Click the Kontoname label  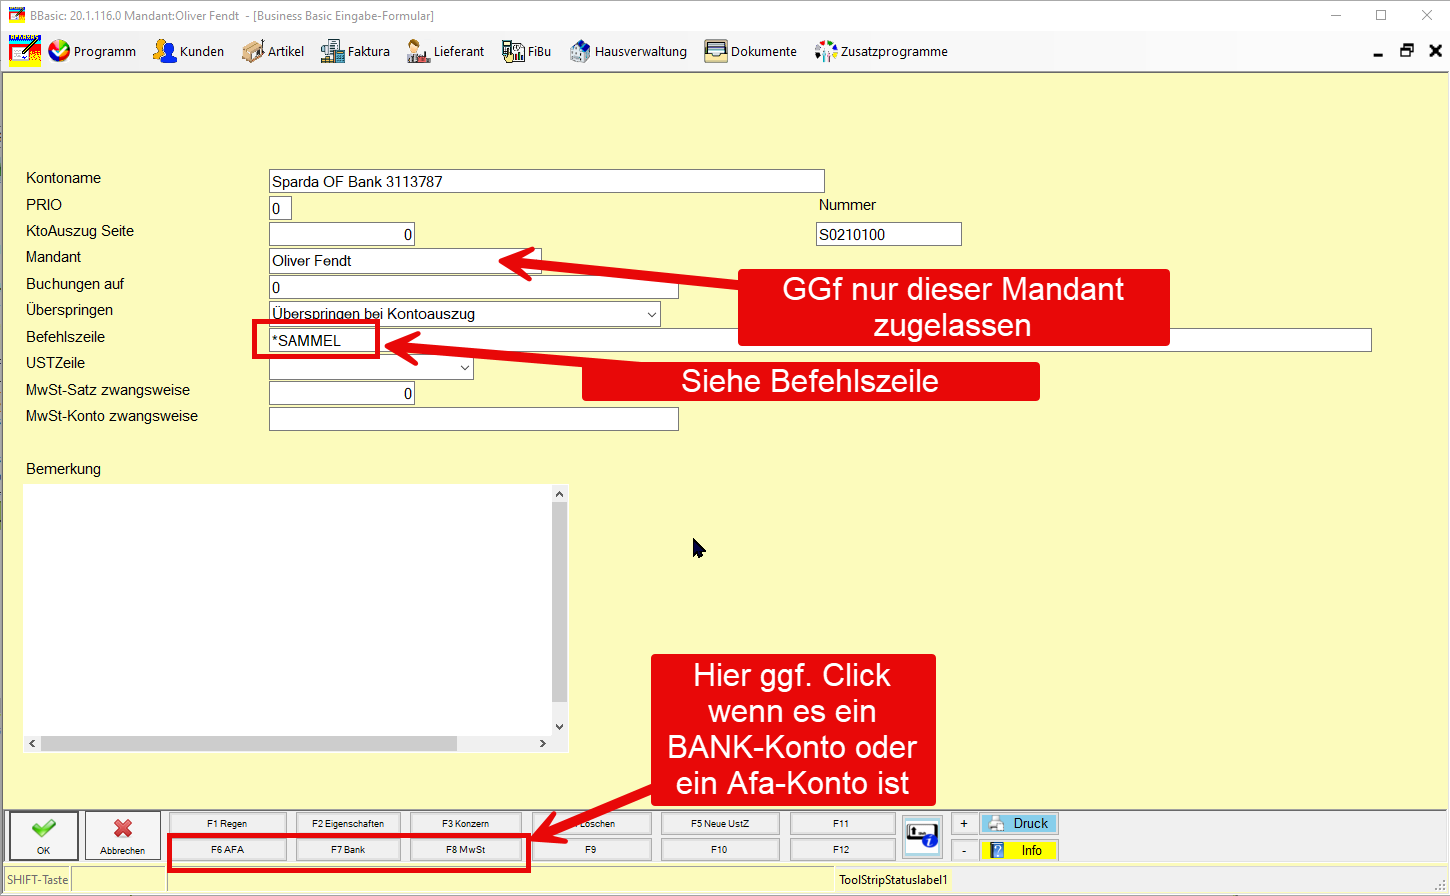pos(63,178)
